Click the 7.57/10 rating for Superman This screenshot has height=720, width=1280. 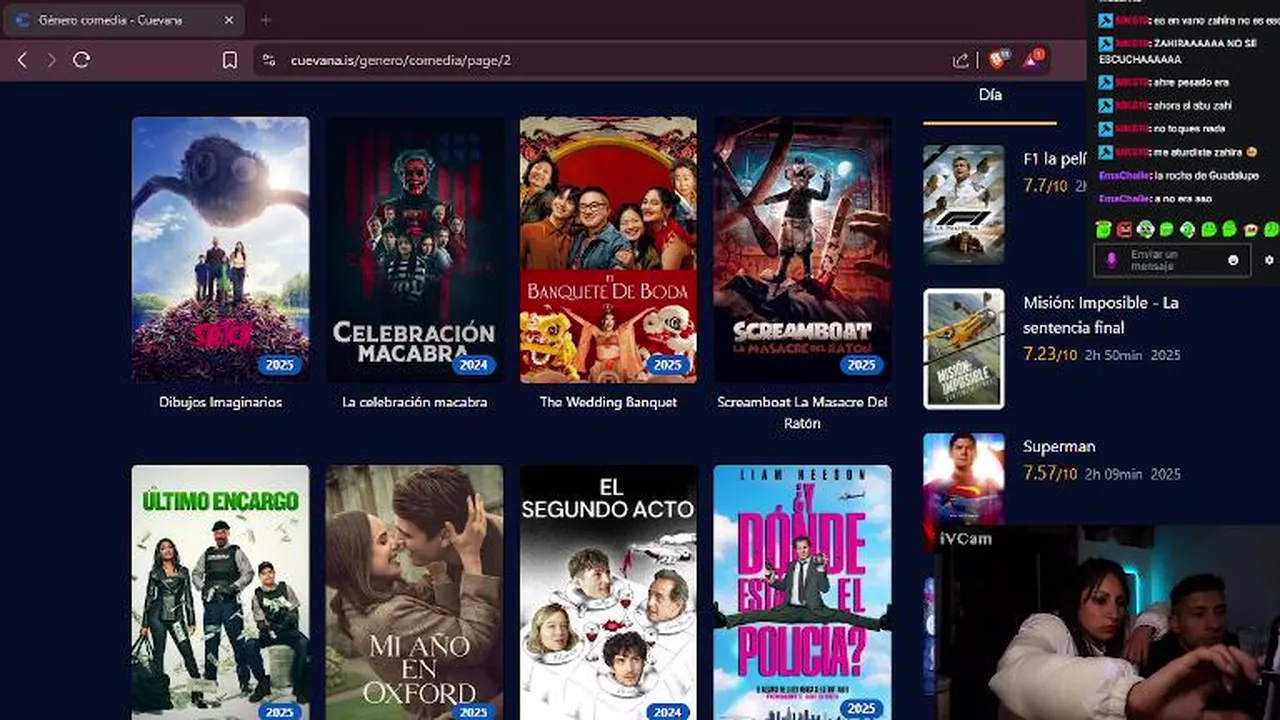coord(1050,473)
